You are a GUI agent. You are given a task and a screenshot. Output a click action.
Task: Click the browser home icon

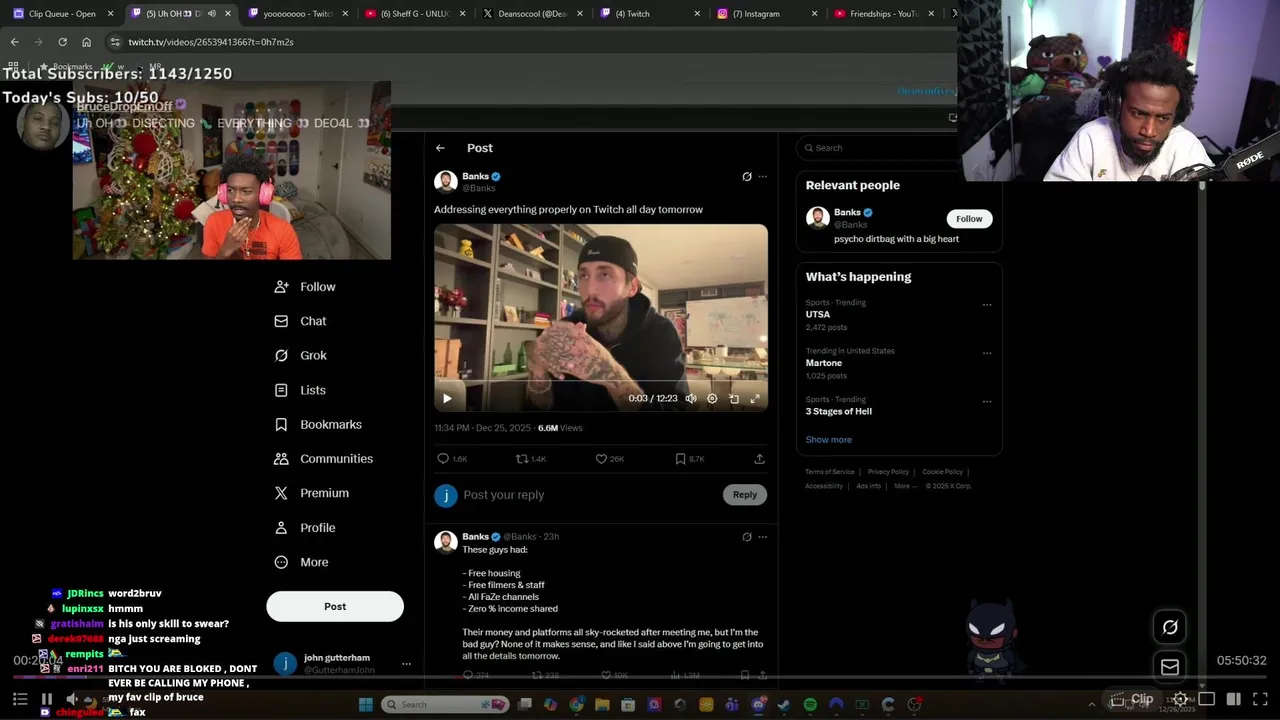86,42
